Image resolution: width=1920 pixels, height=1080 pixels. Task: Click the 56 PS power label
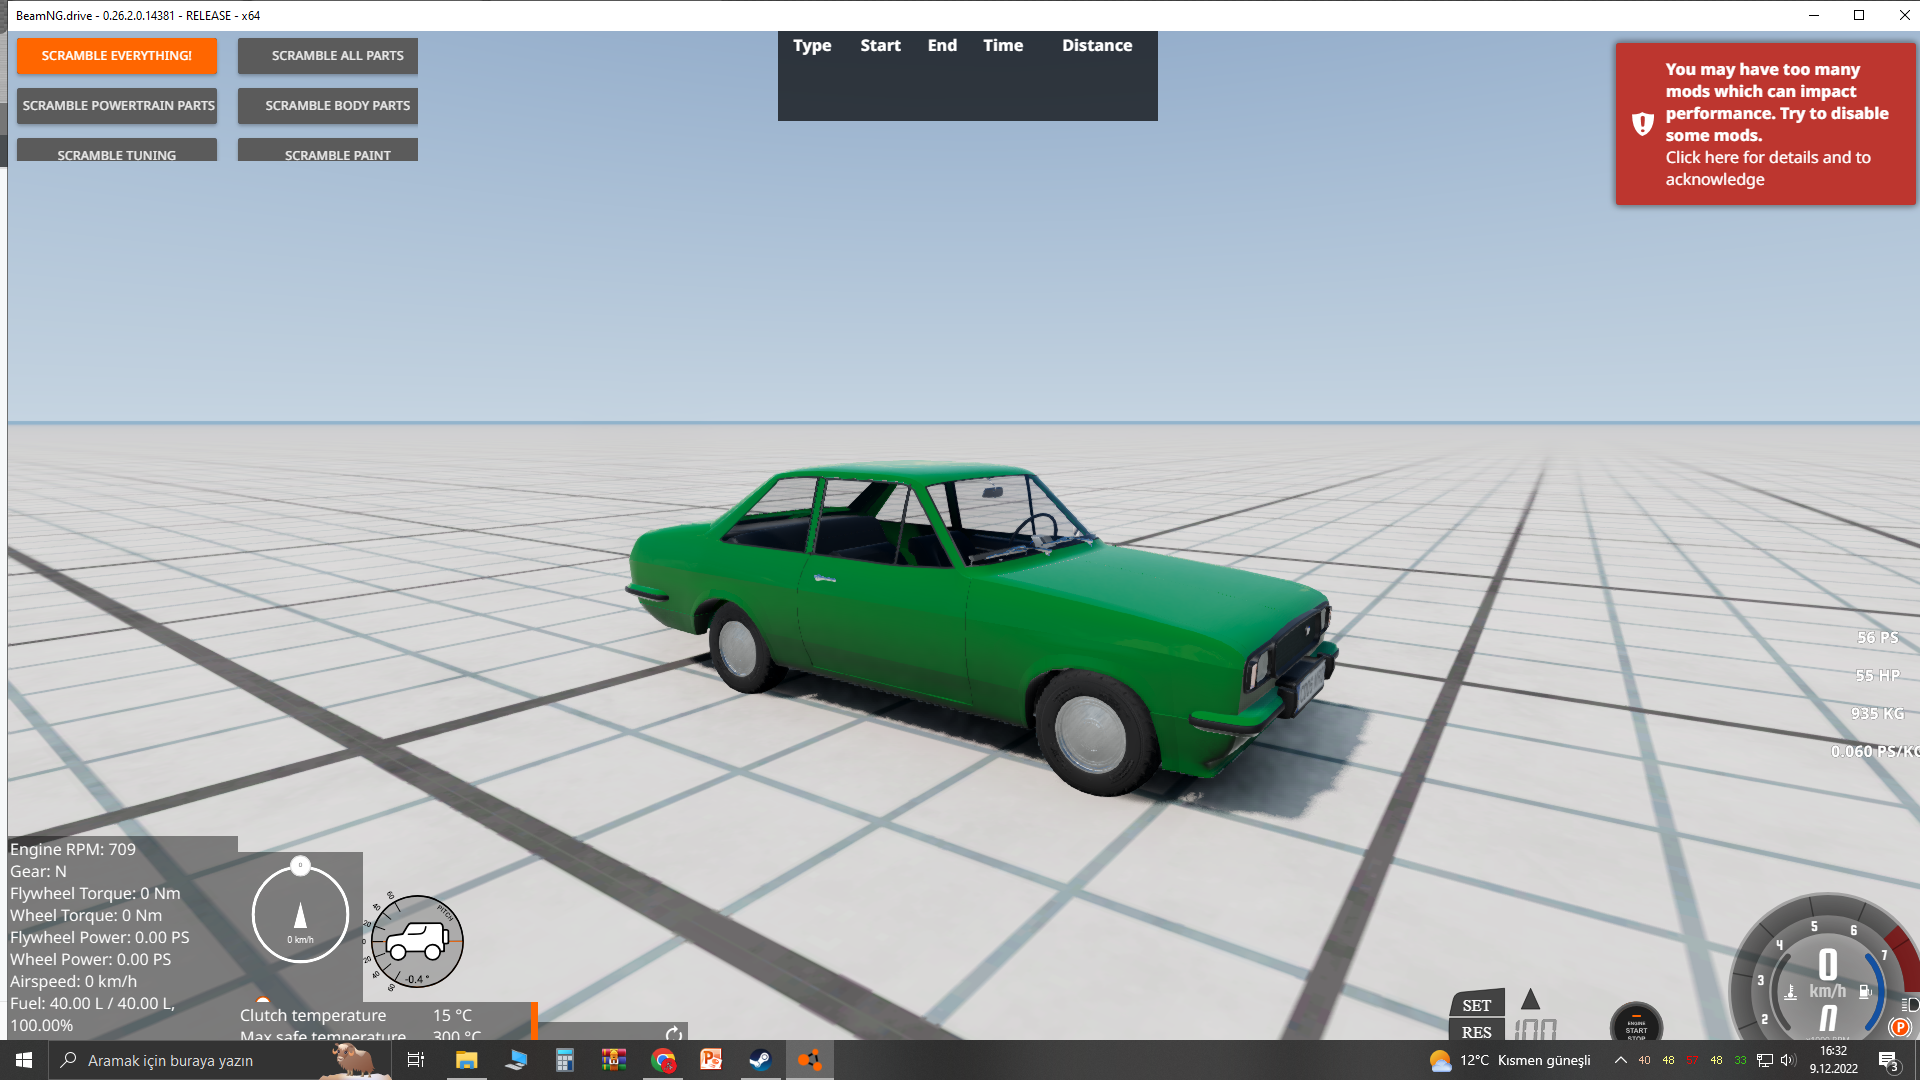coord(1877,638)
